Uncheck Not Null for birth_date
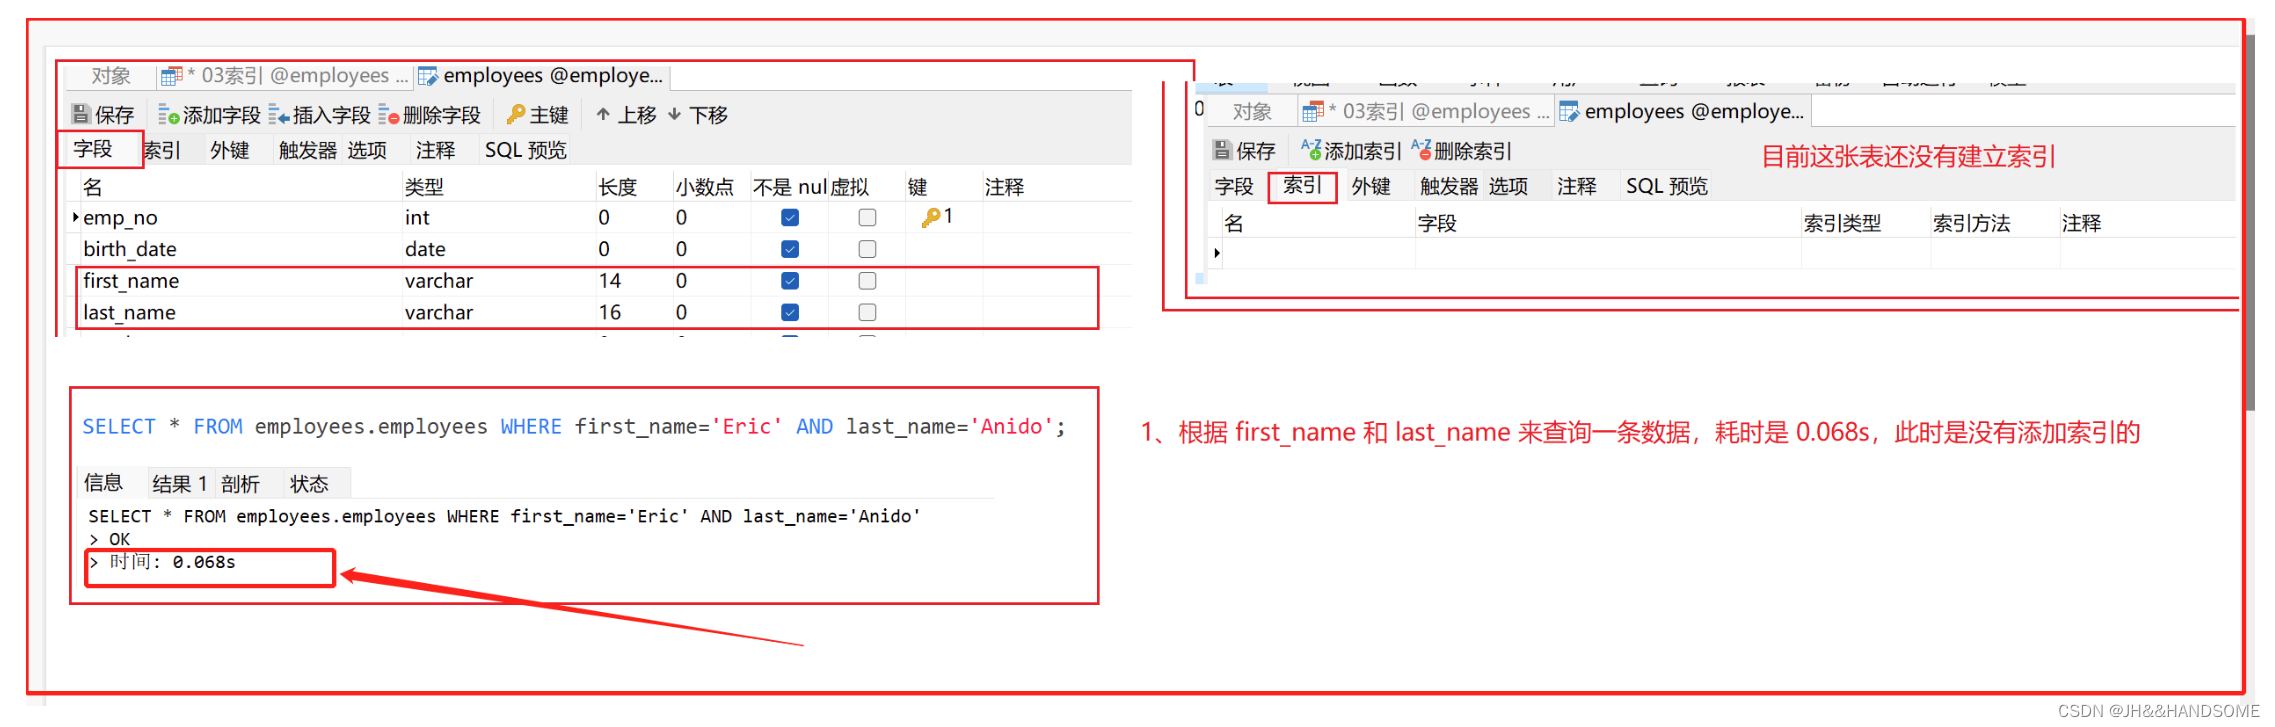The width and height of the screenshot is (2275, 727). [790, 249]
